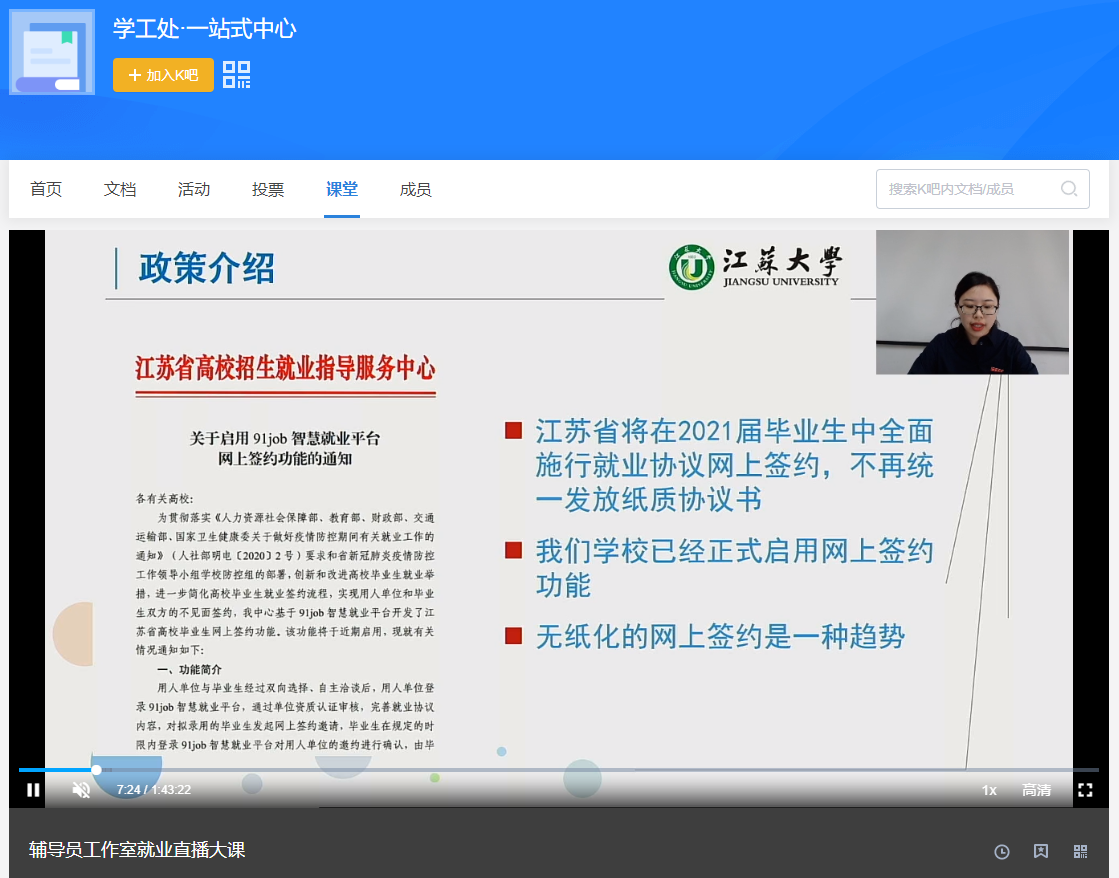Pause the video playback

click(x=33, y=790)
